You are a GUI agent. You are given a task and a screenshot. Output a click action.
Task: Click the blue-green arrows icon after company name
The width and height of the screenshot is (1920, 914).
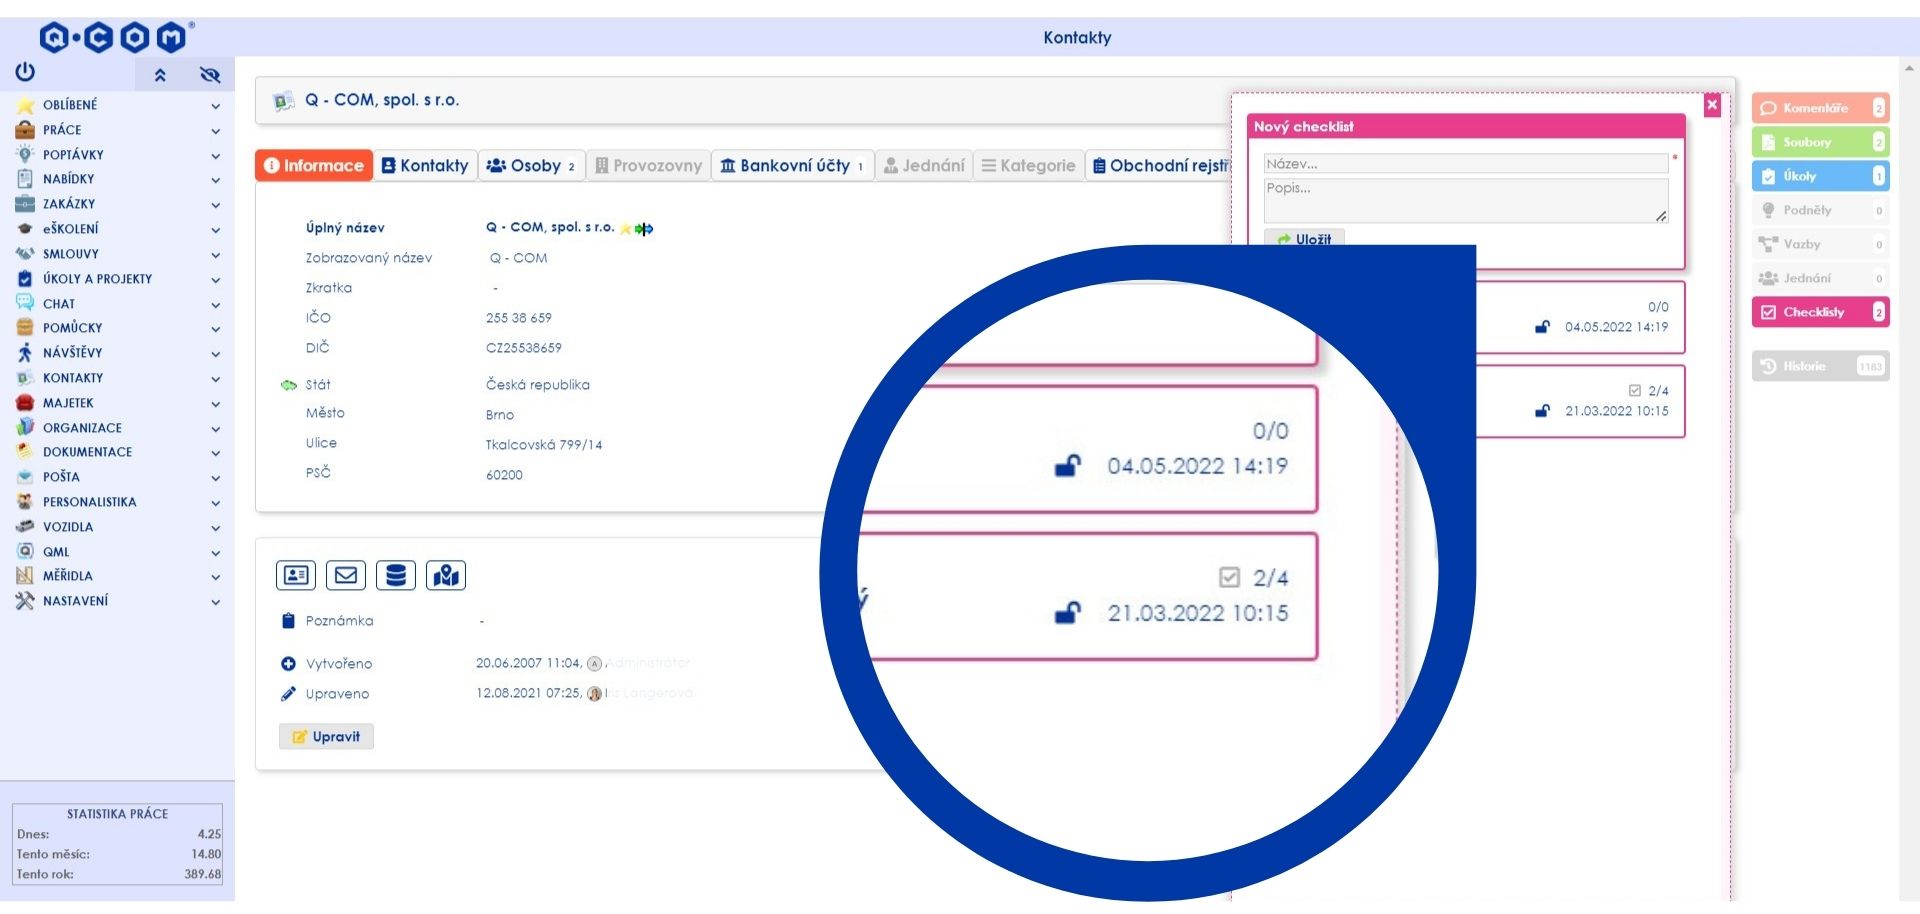pyautogui.click(x=644, y=229)
